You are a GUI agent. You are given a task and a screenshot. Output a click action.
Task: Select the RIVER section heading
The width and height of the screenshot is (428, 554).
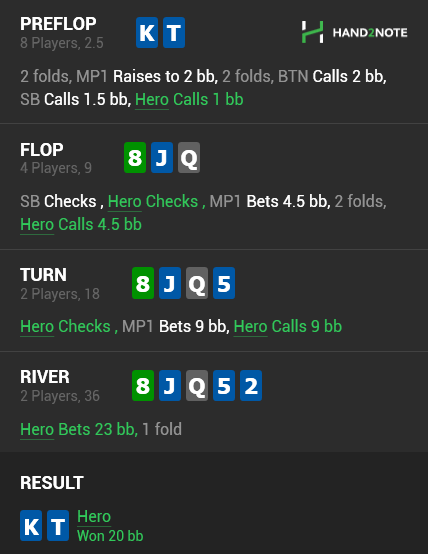pyautogui.click(x=45, y=377)
